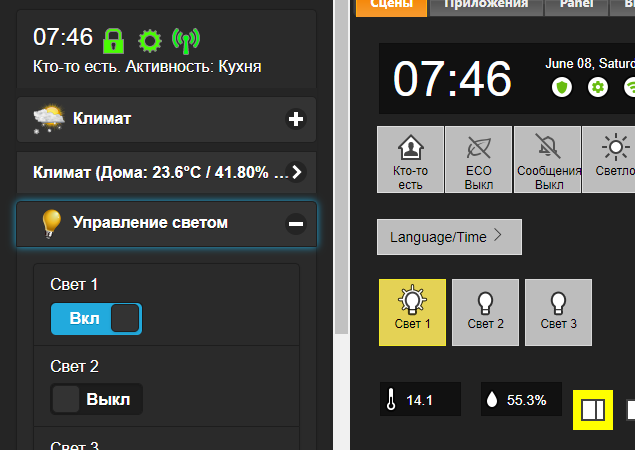Click the green shield icon under the date
This screenshot has width=635, height=450.
click(x=562, y=87)
